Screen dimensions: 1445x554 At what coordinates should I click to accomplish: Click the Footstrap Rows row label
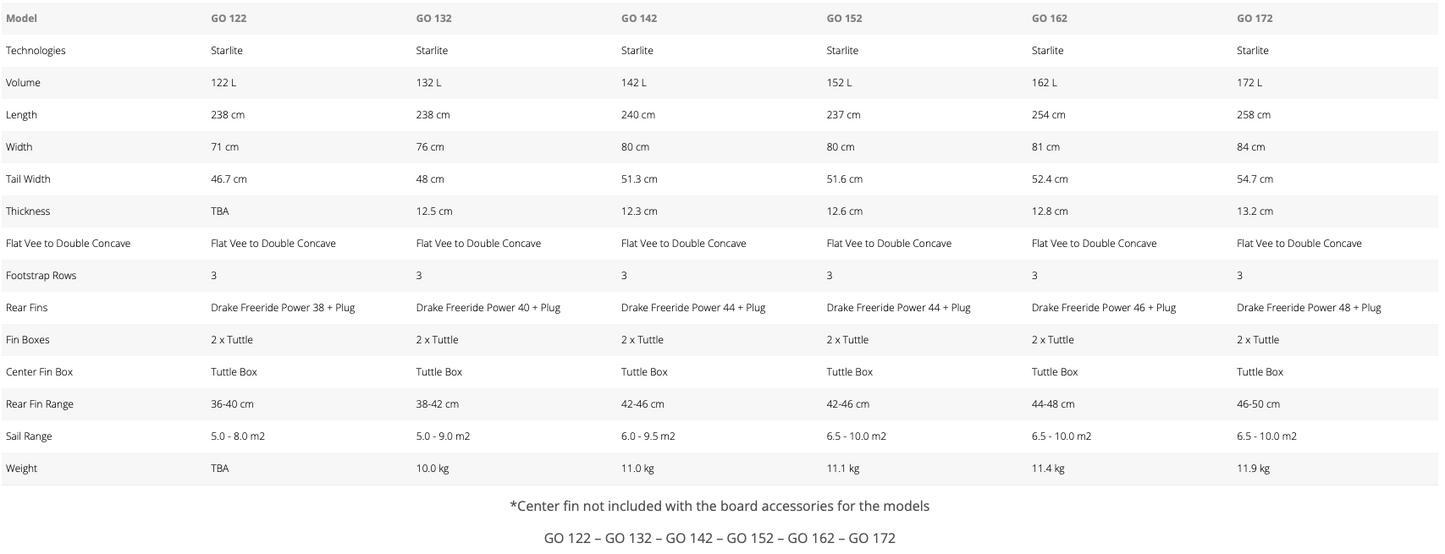pyautogui.click(x=40, y=275)
